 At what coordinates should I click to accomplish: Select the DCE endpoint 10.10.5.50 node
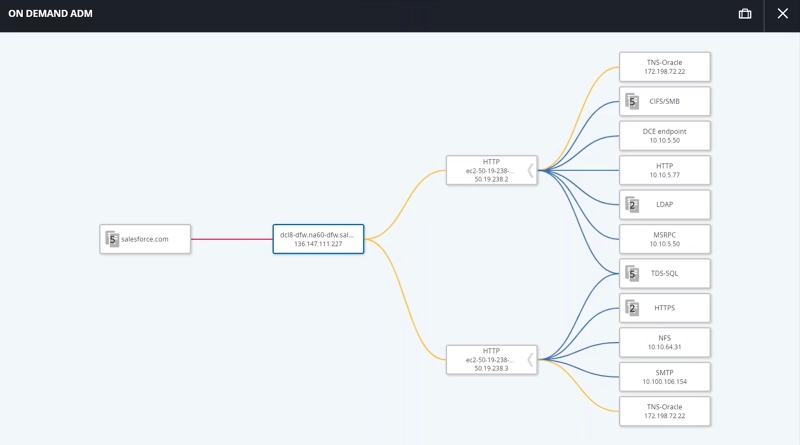pos(664,136)
